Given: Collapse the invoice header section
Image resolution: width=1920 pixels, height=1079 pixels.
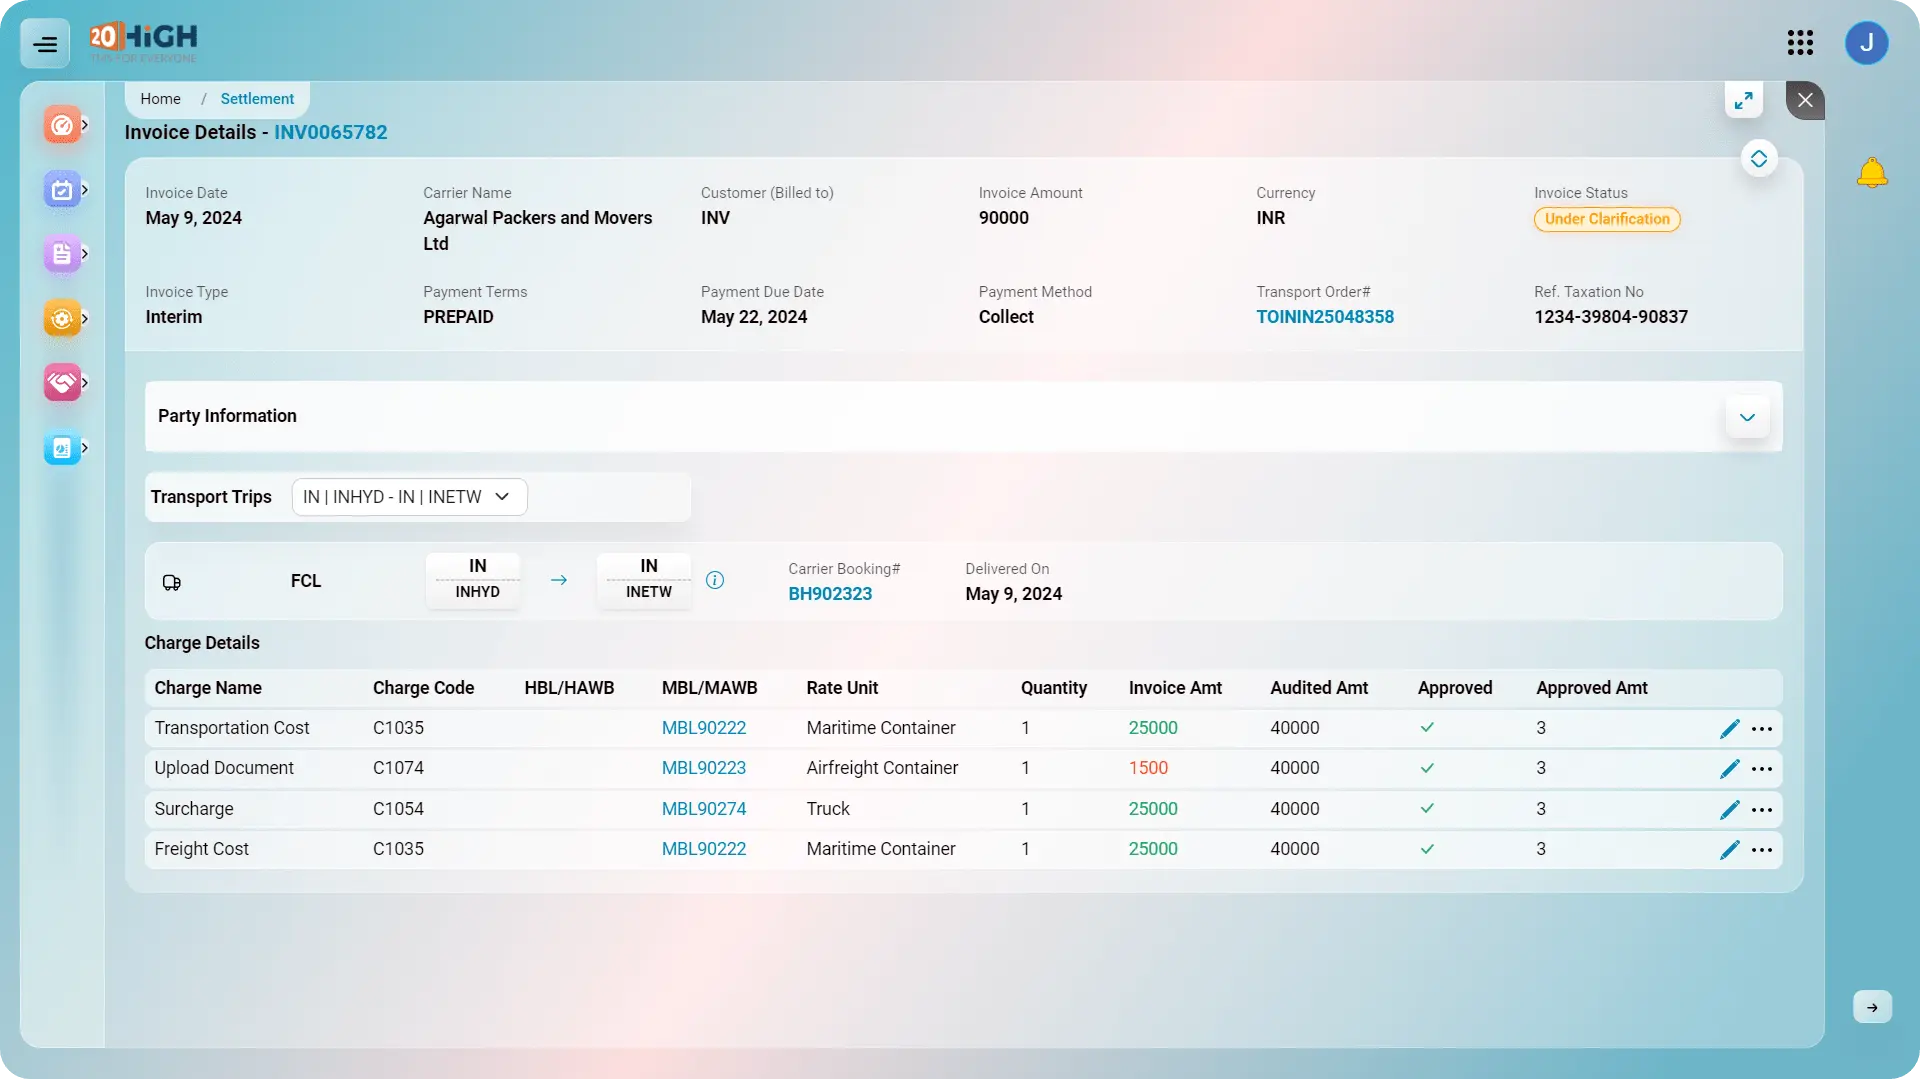Looking at the screenshot, I should click(1759, 159).
